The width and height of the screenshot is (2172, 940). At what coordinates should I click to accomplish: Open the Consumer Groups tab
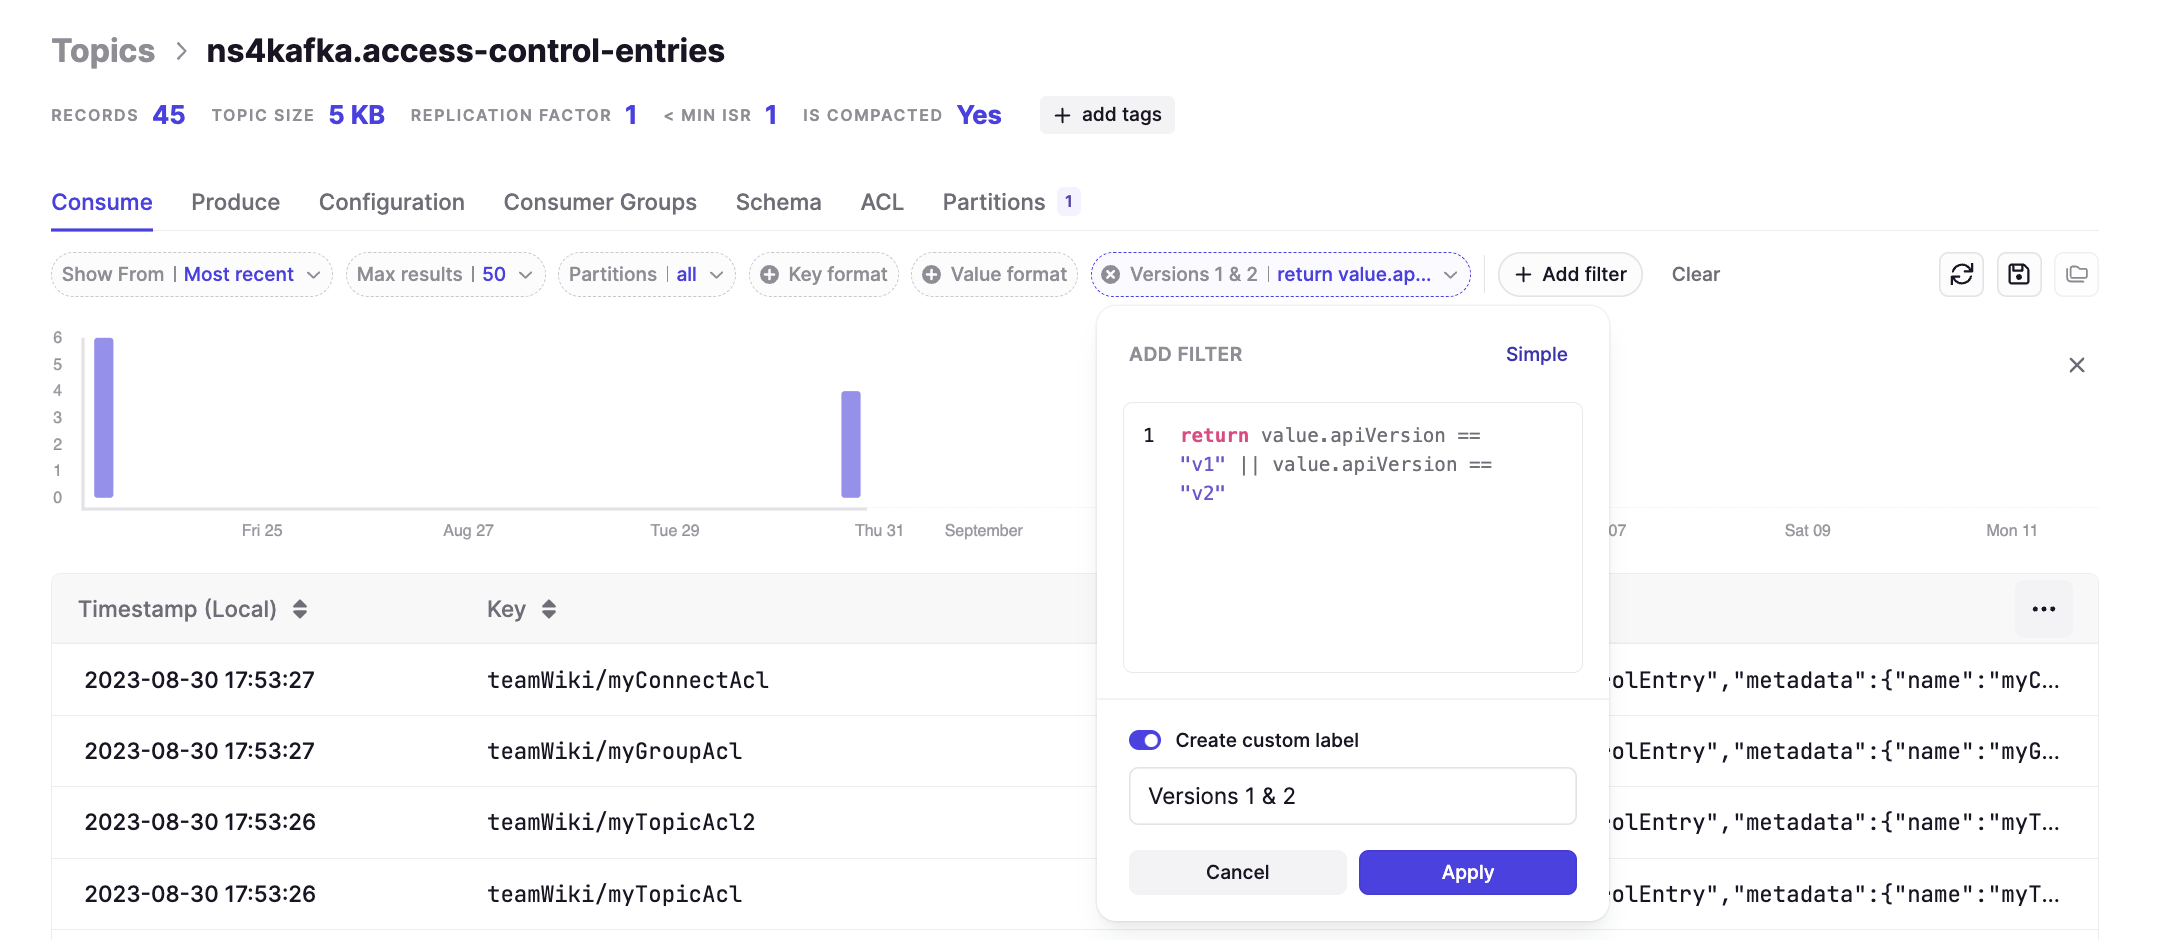click(600, 202)
